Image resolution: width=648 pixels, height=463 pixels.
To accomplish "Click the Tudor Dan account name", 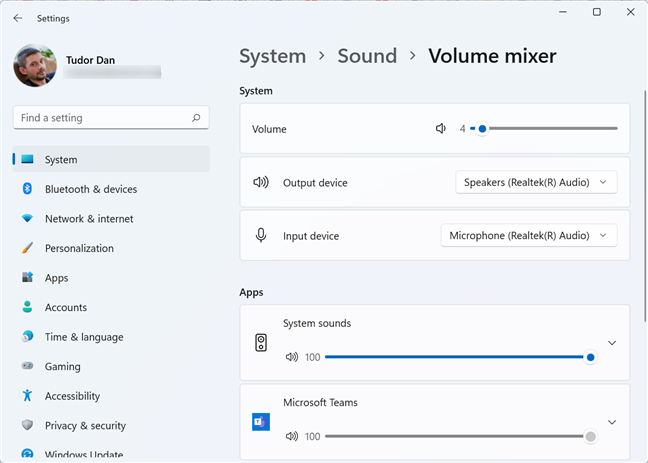I will pos(91,60).
